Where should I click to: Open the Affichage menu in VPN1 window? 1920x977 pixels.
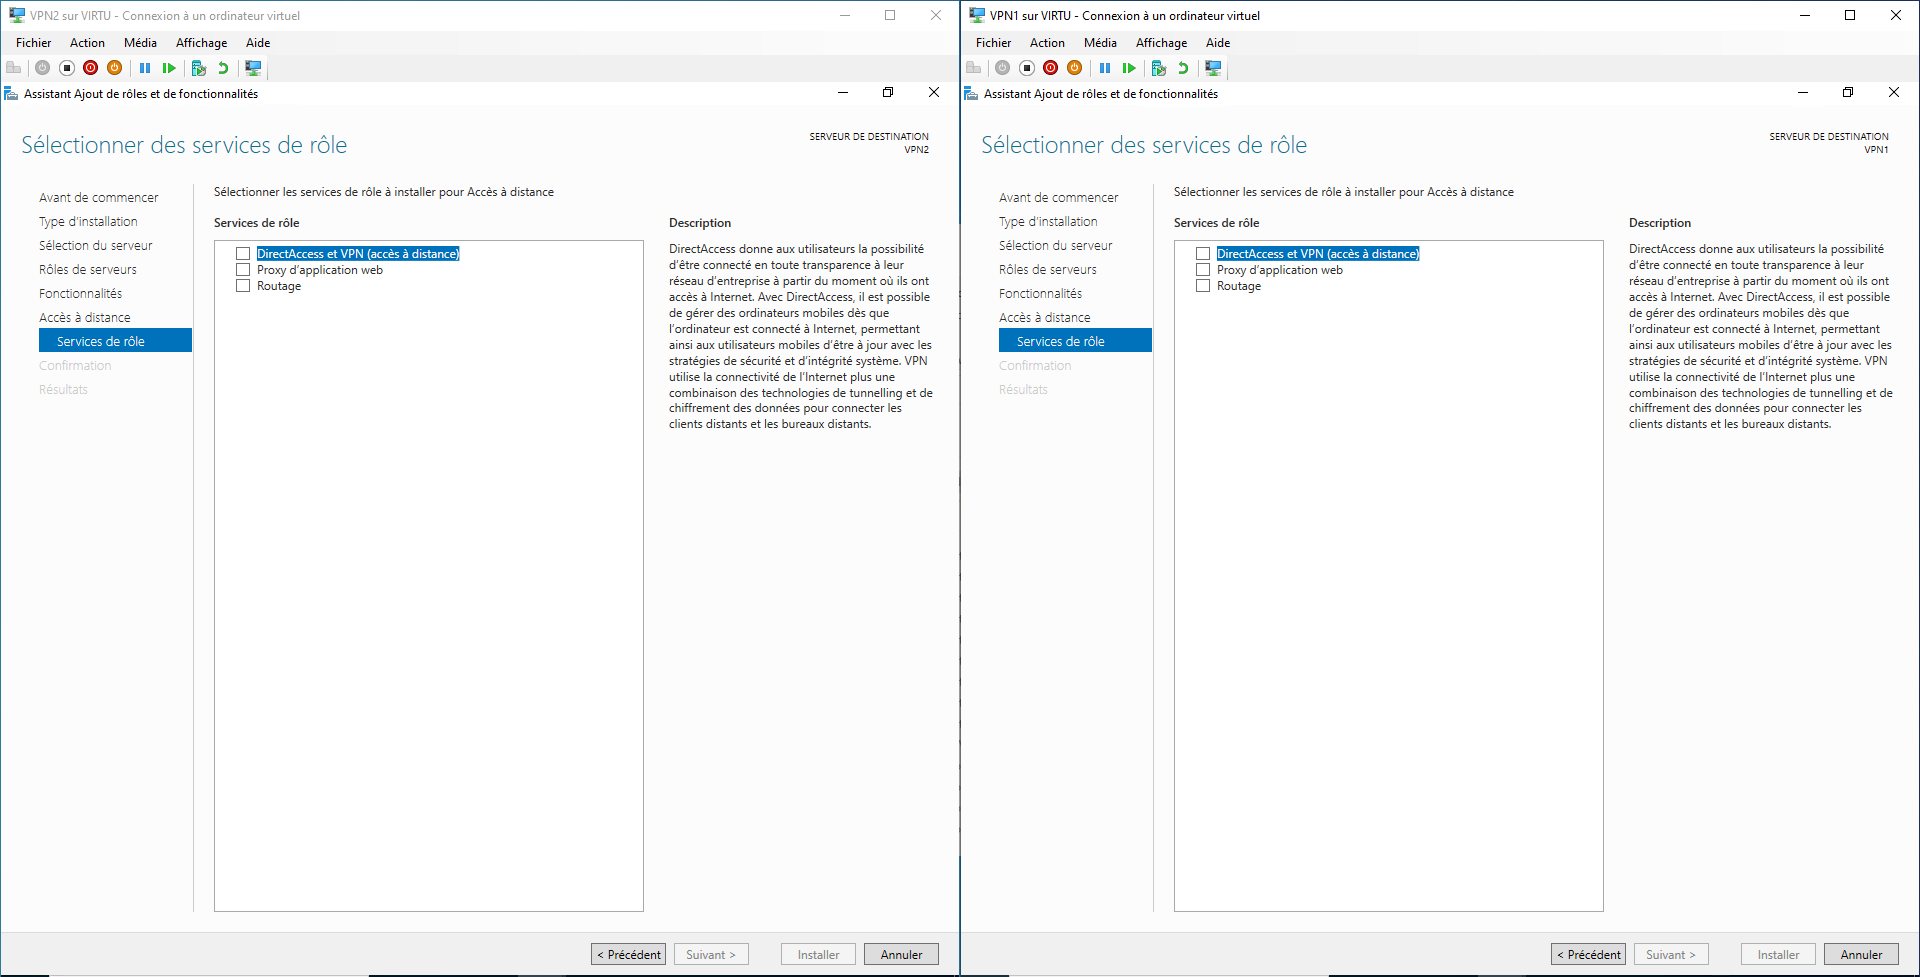click(x=1161, y=43)
